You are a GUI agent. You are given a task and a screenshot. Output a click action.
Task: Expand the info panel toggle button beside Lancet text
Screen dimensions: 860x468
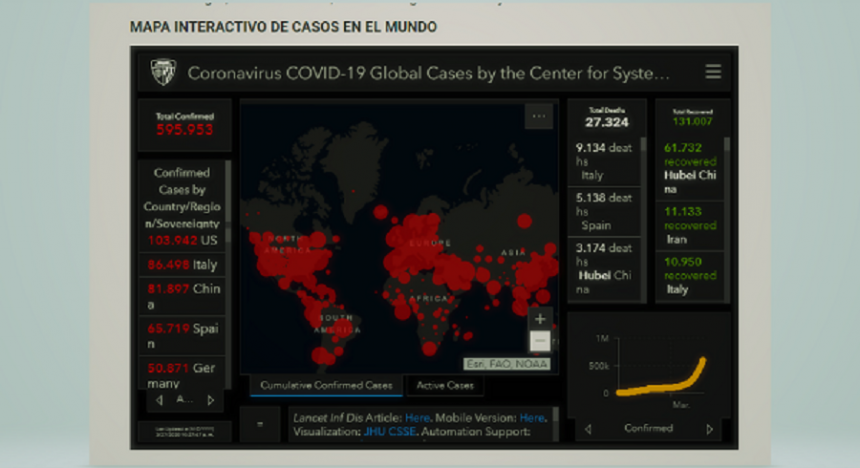(260, 424)
